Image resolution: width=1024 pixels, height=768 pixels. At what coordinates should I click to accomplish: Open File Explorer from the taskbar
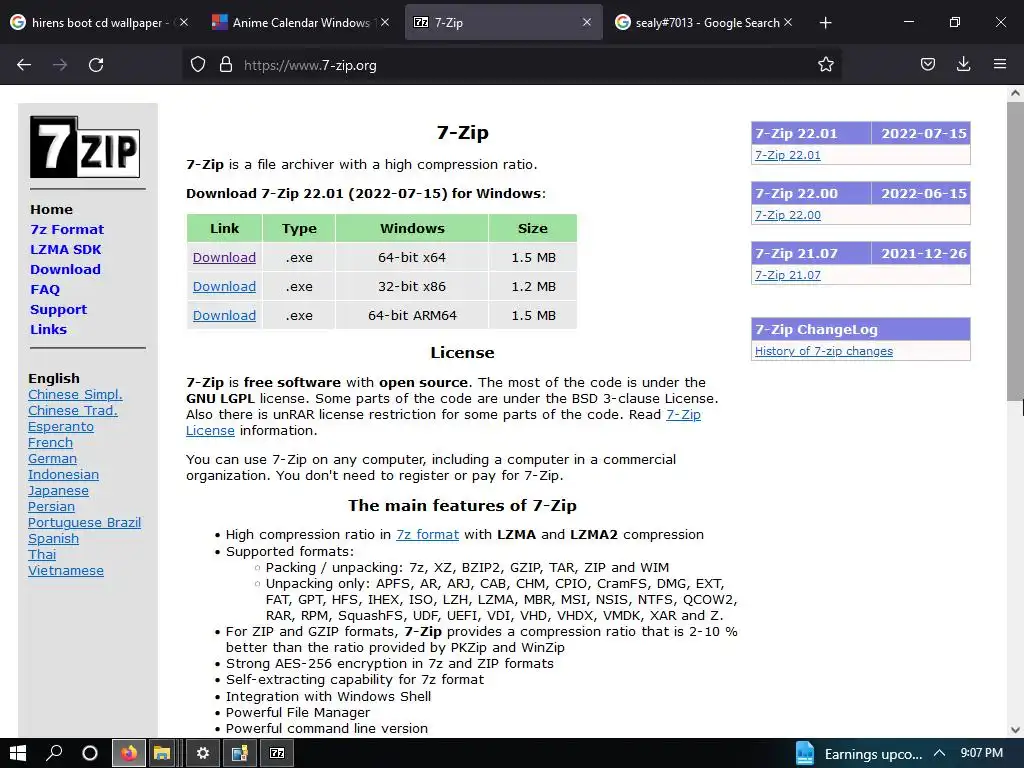pos(162,753)
